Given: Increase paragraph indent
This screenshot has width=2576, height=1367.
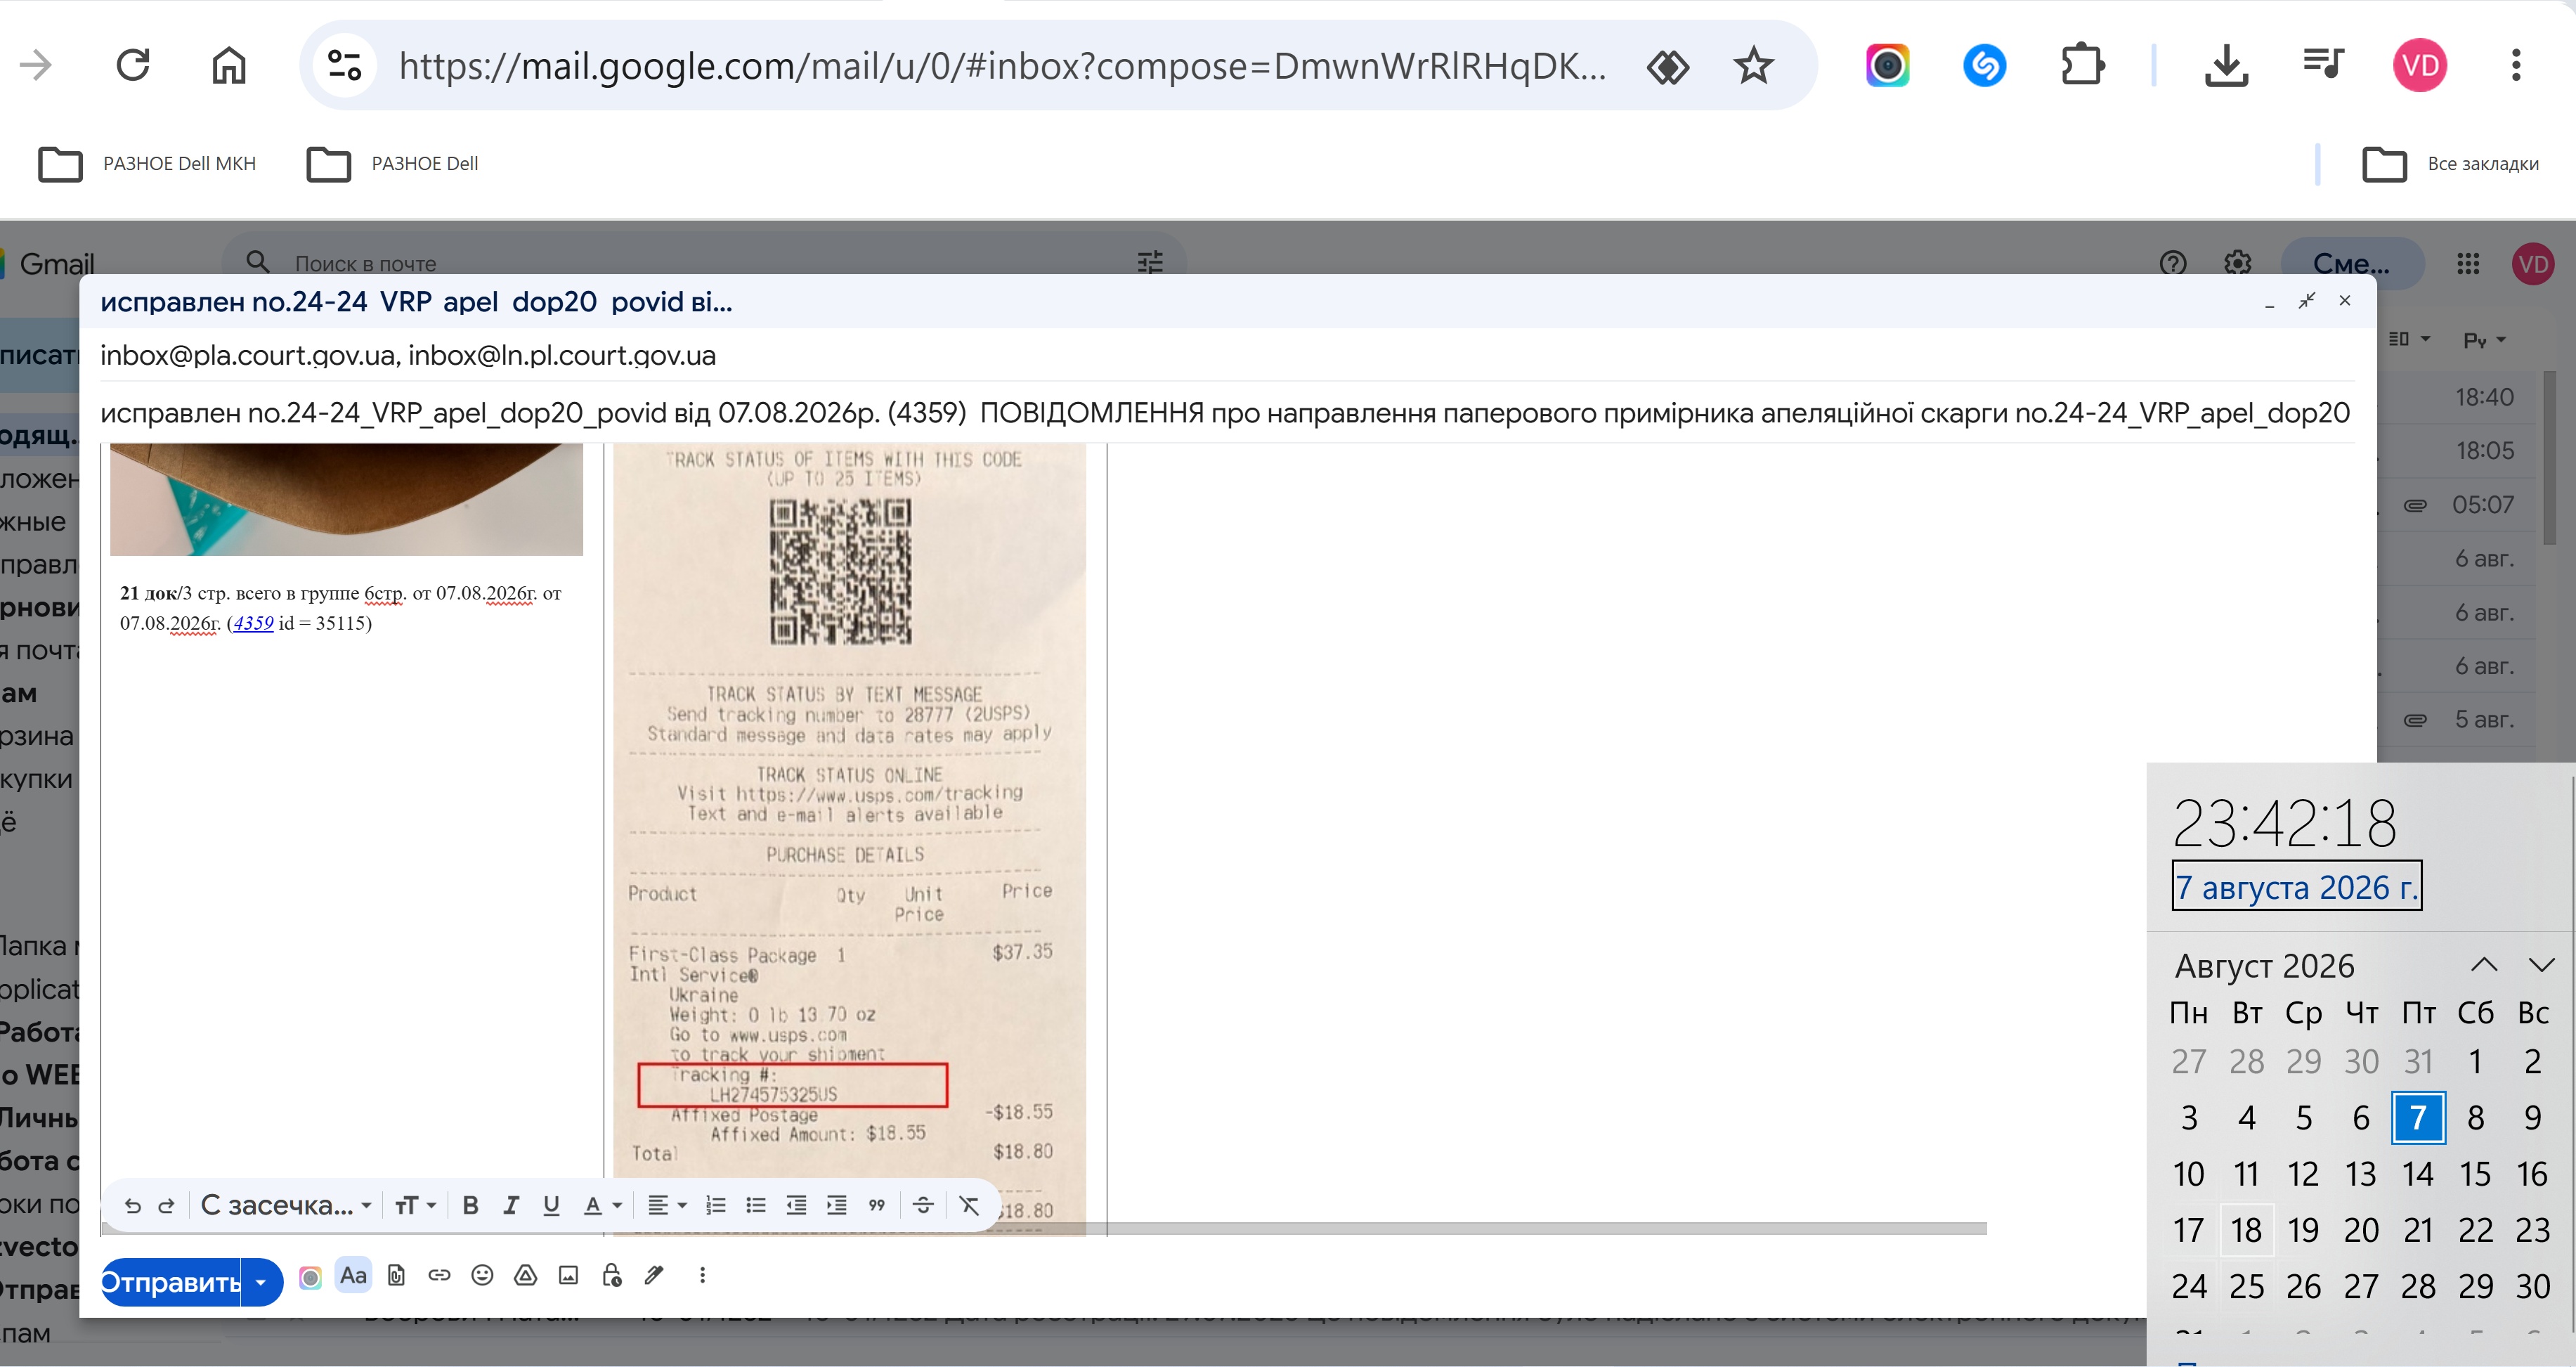Looking at the screenshot, I should coord(837,1206).
